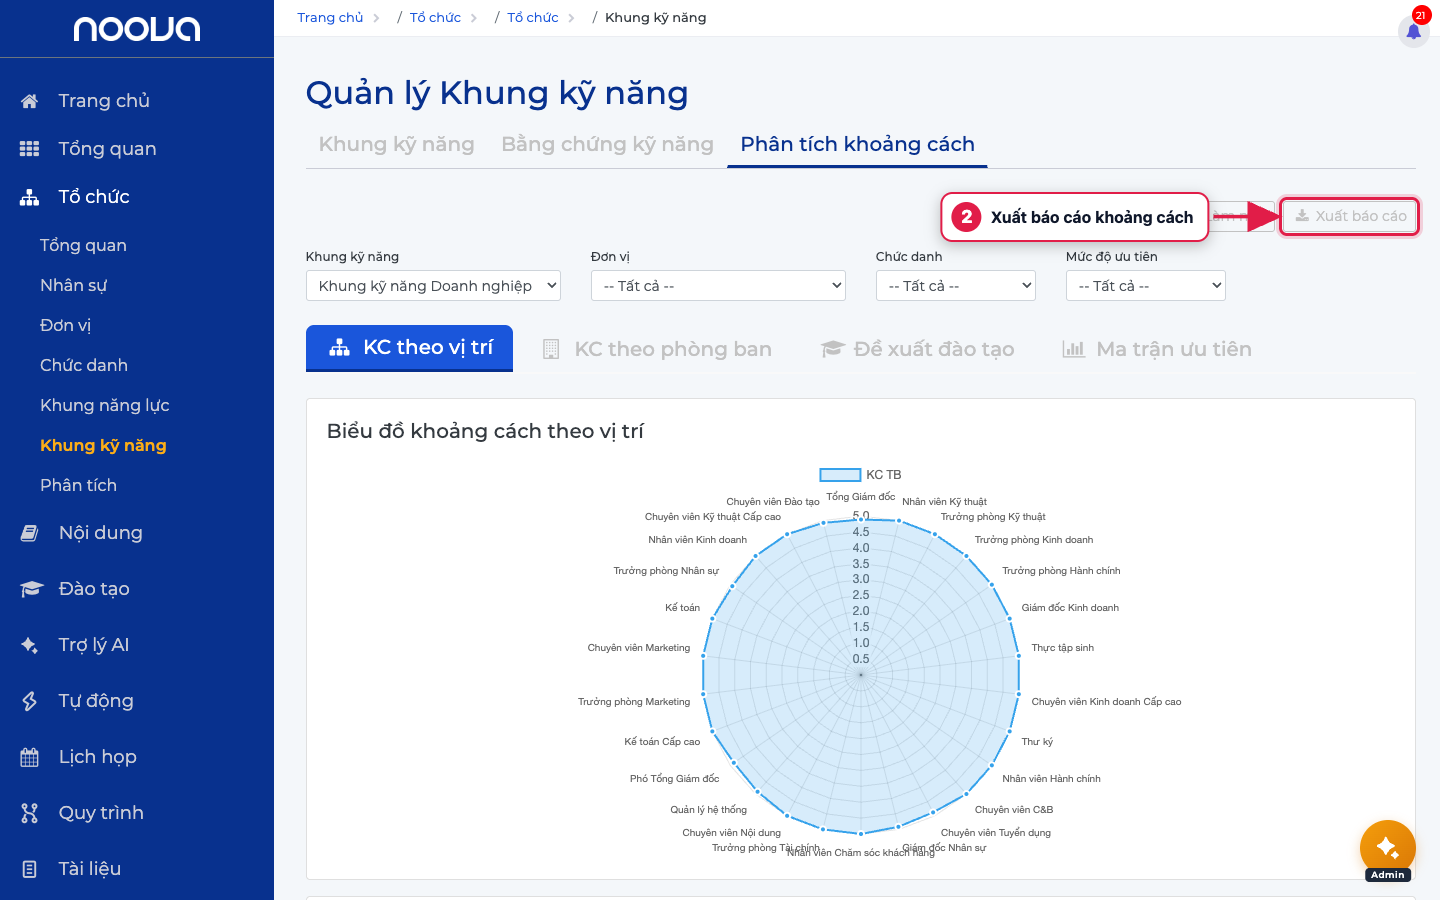Toggle the KC TB legend swatch
The image size is (1440, 900).
[x=840, y=475]
